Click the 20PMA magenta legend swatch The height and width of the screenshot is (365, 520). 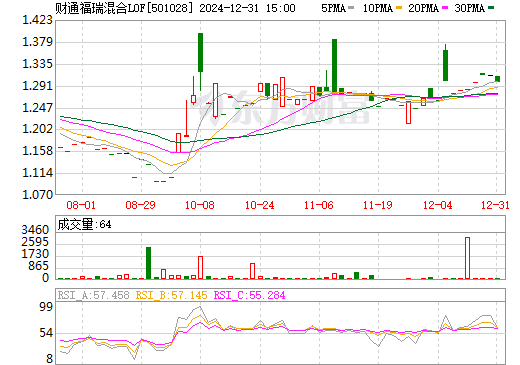(x=445, y=8)
